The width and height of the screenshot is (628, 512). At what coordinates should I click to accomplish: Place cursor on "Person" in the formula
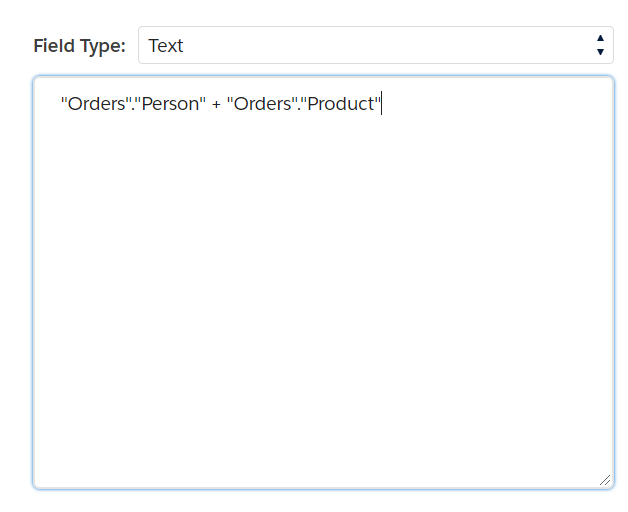coord(170,104)
